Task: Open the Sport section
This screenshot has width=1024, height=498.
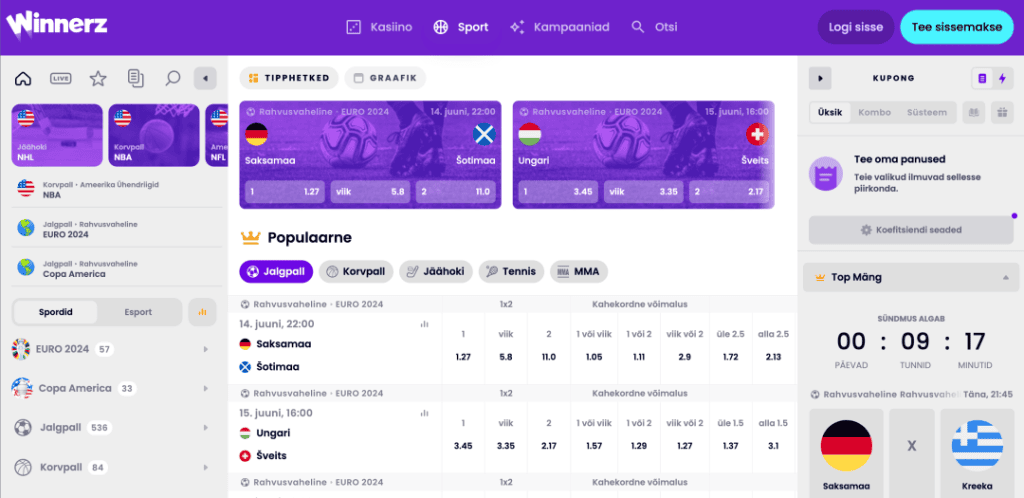Action: (x=461, y=27)
